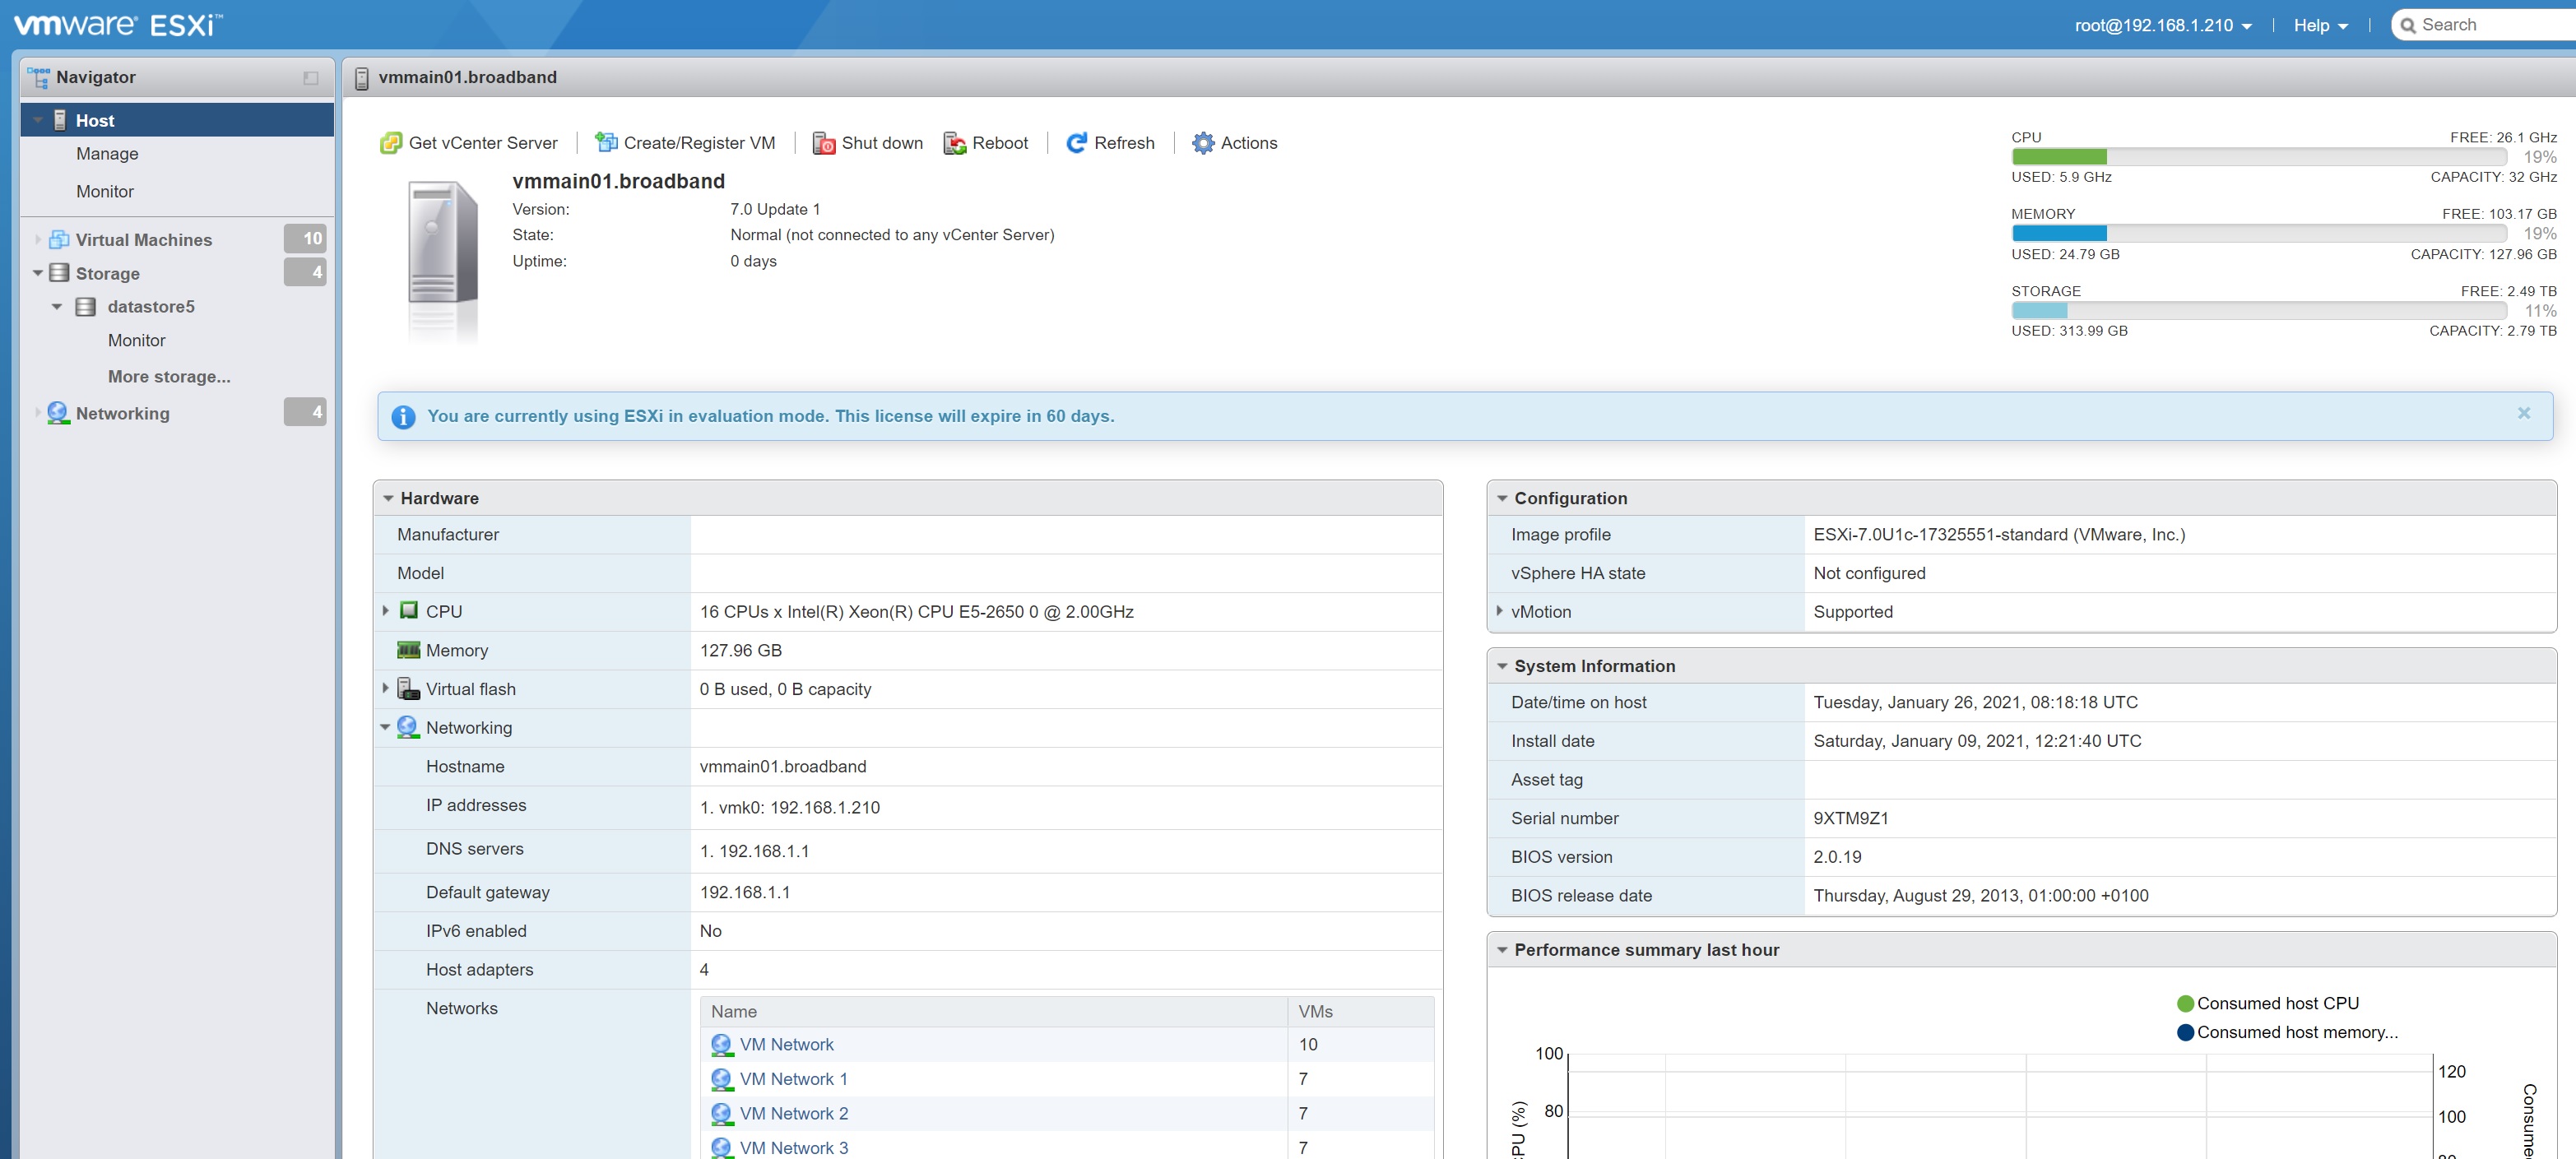This screenshot has height=1159, width=2576.
Task: Expand the vMotion configuration row
Action: [x=1499, y=611]
